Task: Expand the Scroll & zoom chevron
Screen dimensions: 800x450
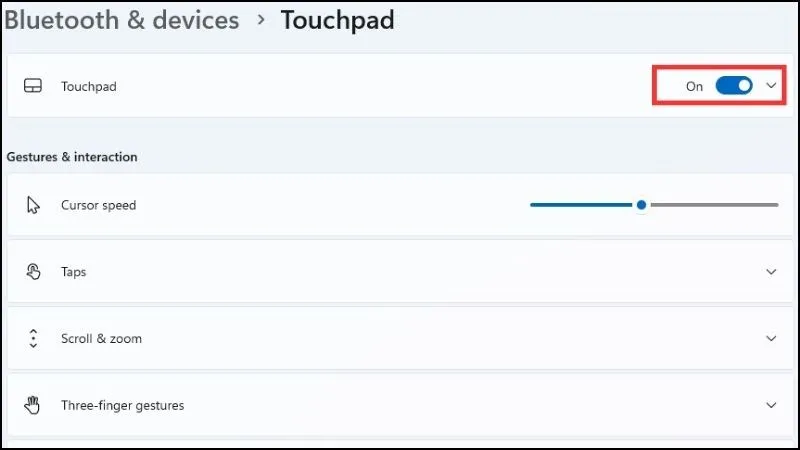Action: tap(771, 339)
